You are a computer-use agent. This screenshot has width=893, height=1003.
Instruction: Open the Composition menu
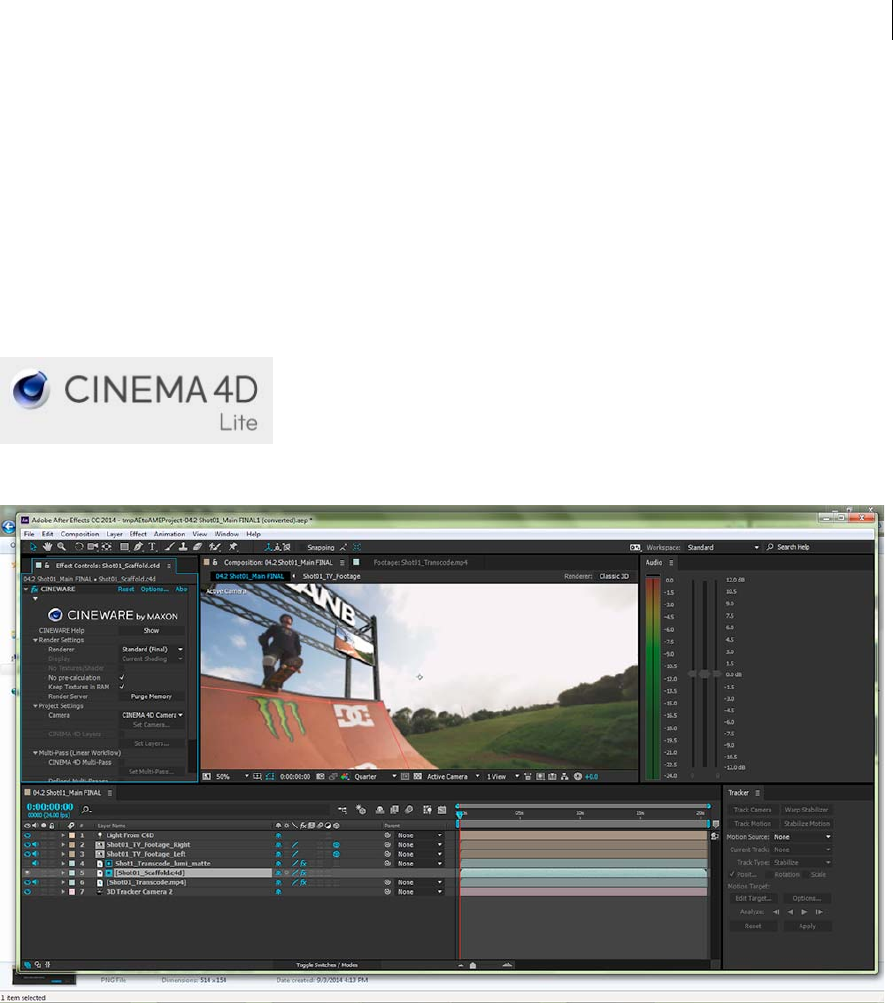[x=80, y=534]
